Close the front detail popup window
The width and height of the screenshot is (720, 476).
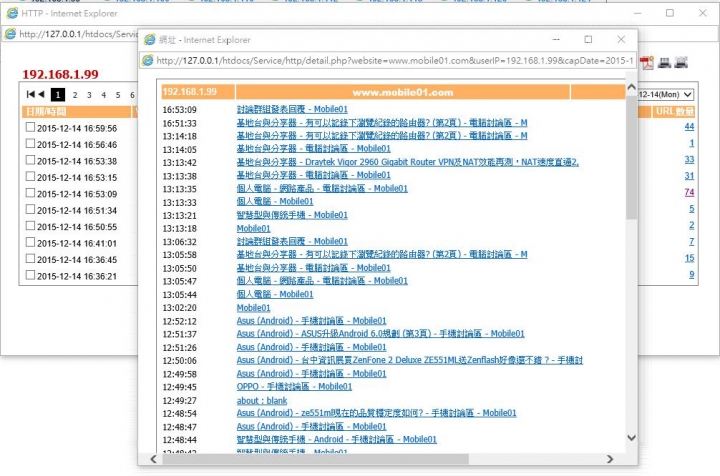pyautogui.click(x=621, y=39)
